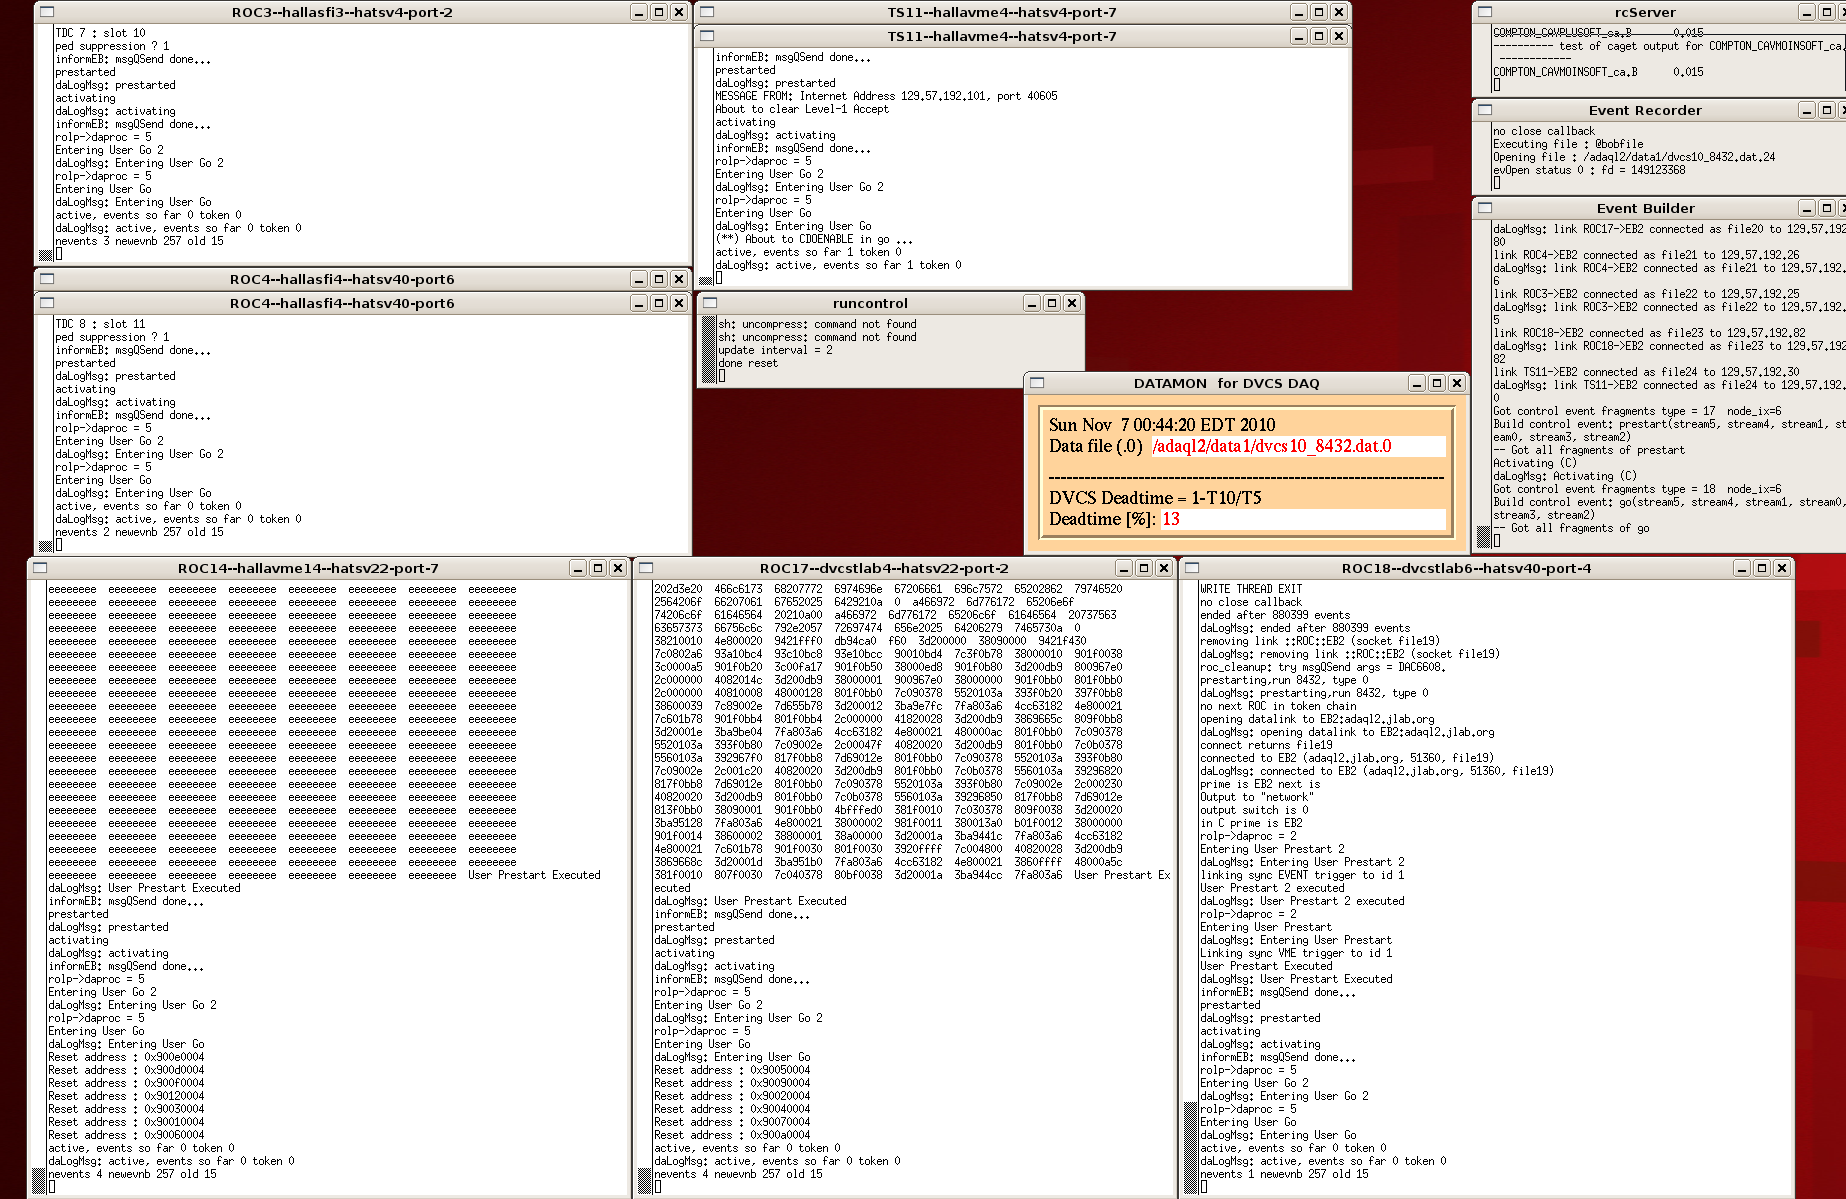Open window menu icon of rcServer window
This screenshot has width=1846, height=1199.
pos(1485,12)
